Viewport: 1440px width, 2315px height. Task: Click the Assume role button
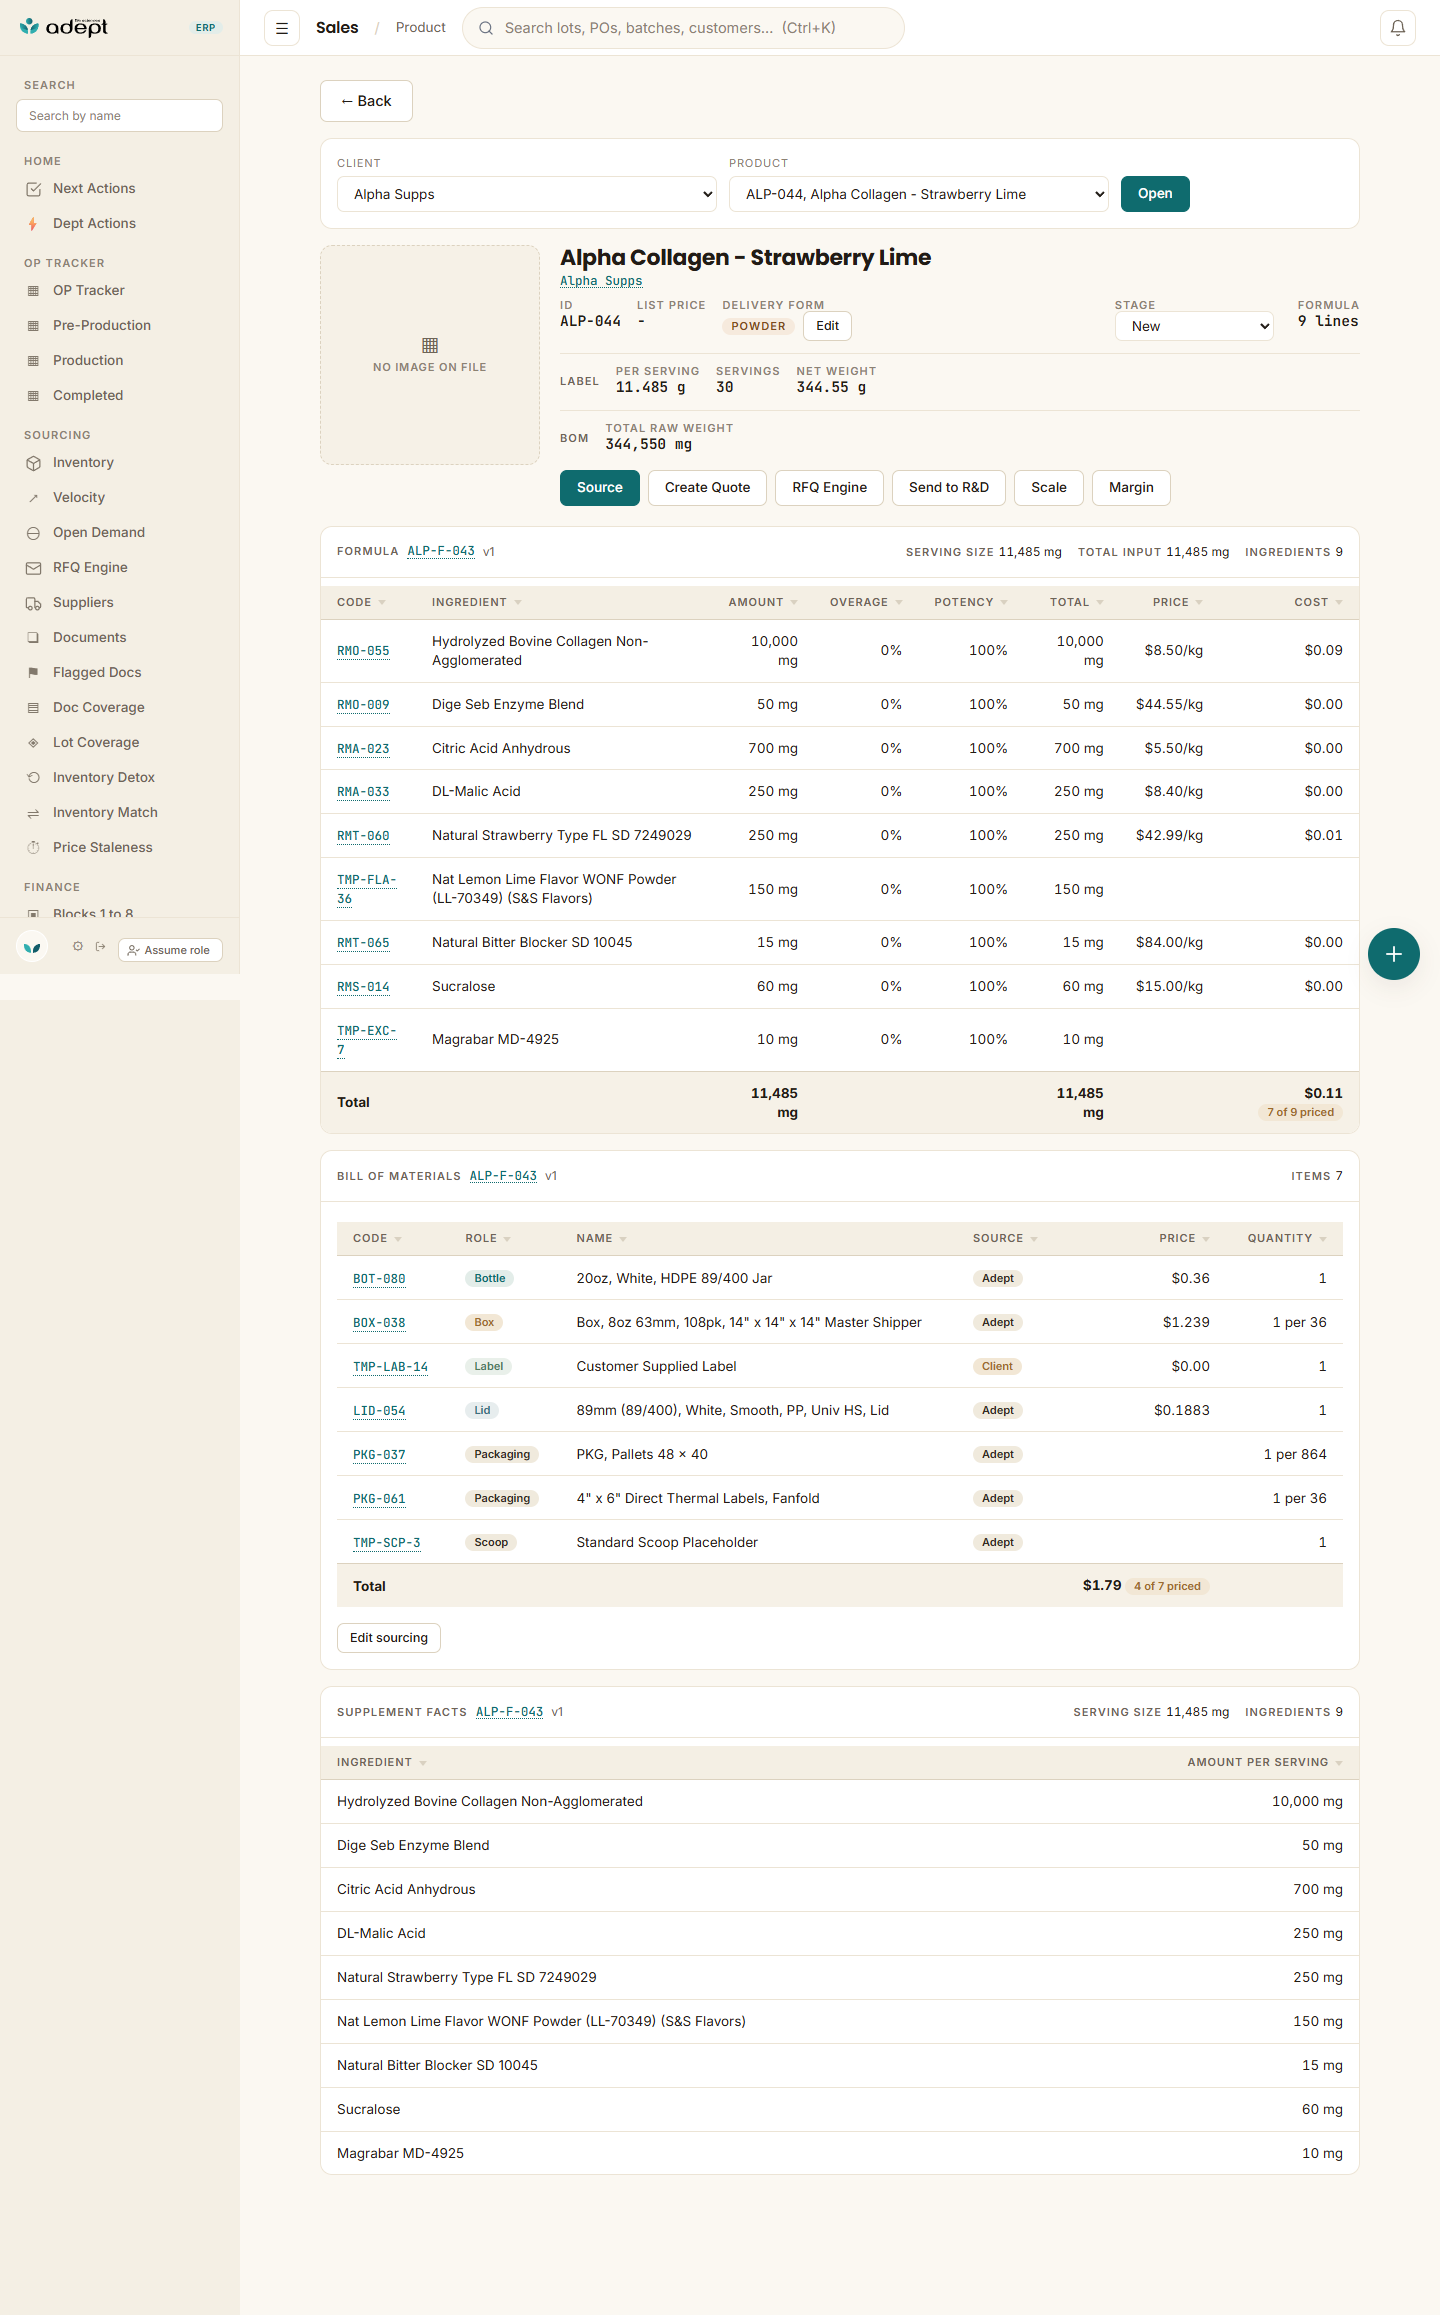click(x=170, y=950)
